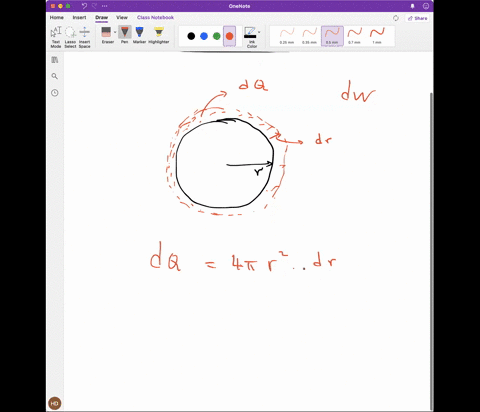Select the Eraser tool

[106, 35]
